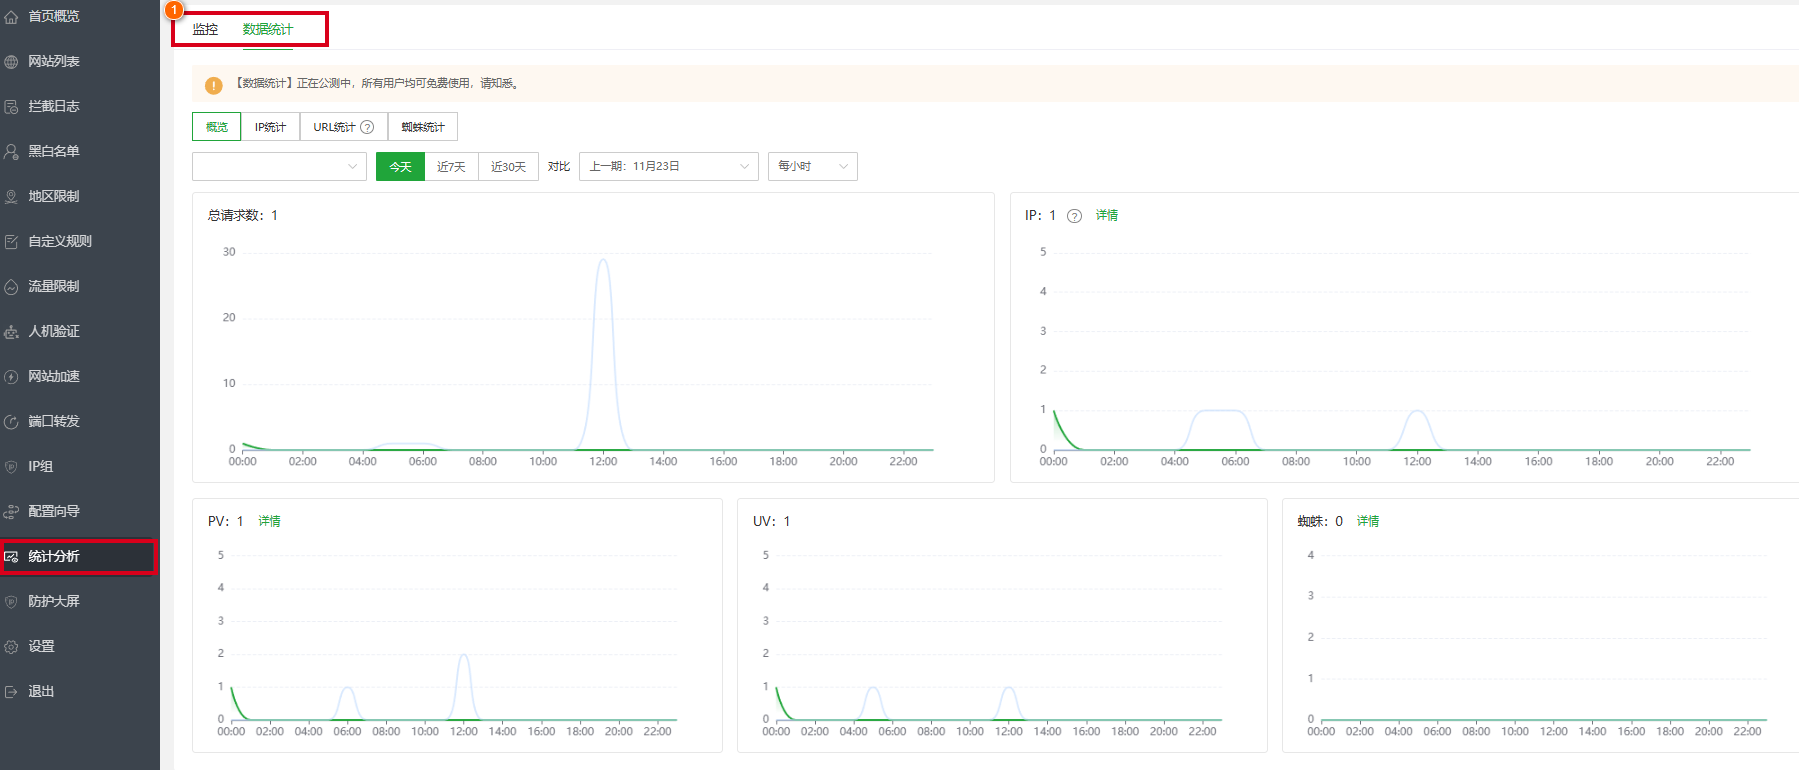Open the 每小时 interval dropdown
1799x770 pixels.
click(812, 167)
